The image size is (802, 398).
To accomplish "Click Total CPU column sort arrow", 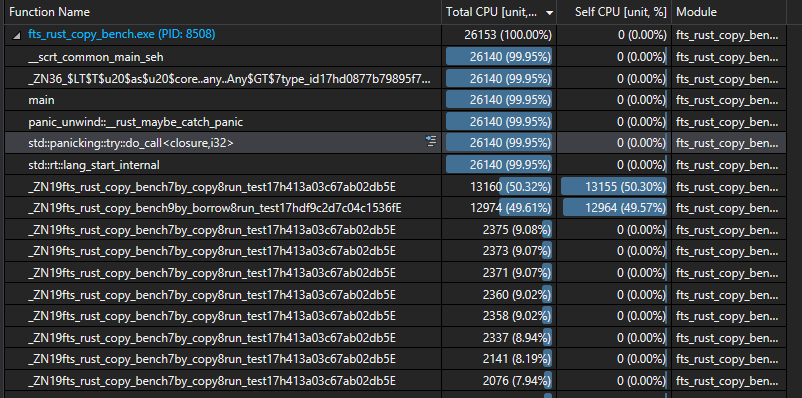I will [550, 13].
